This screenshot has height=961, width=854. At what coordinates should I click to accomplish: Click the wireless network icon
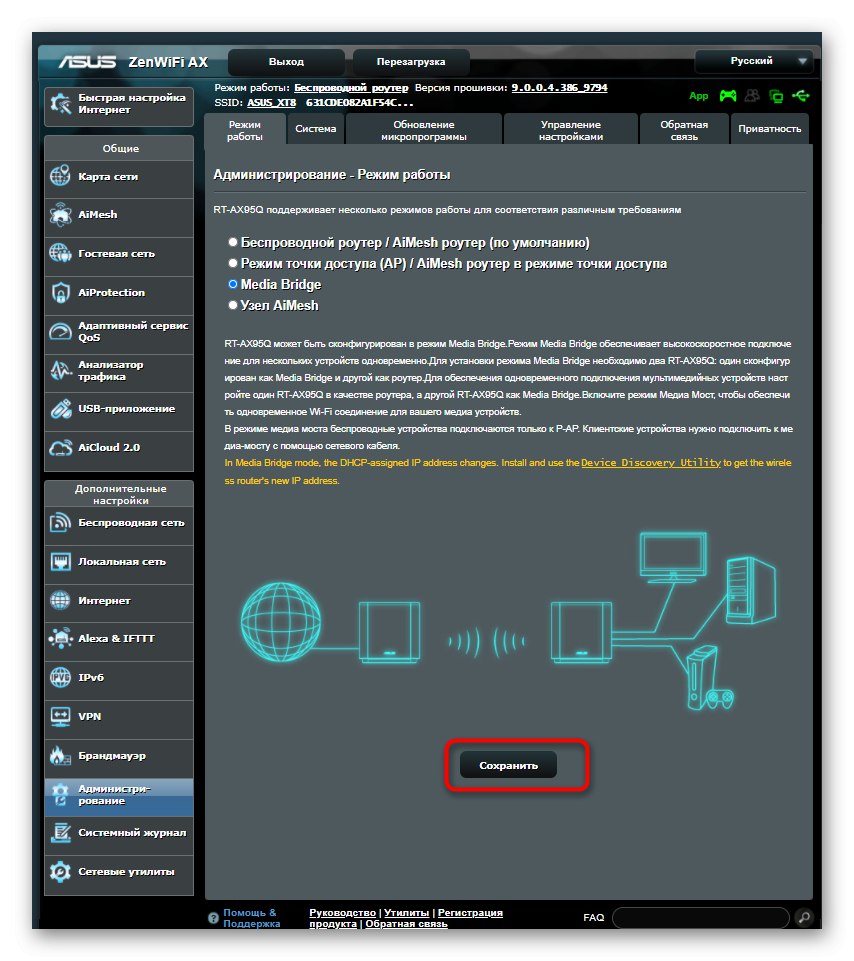tap(60, 523)
